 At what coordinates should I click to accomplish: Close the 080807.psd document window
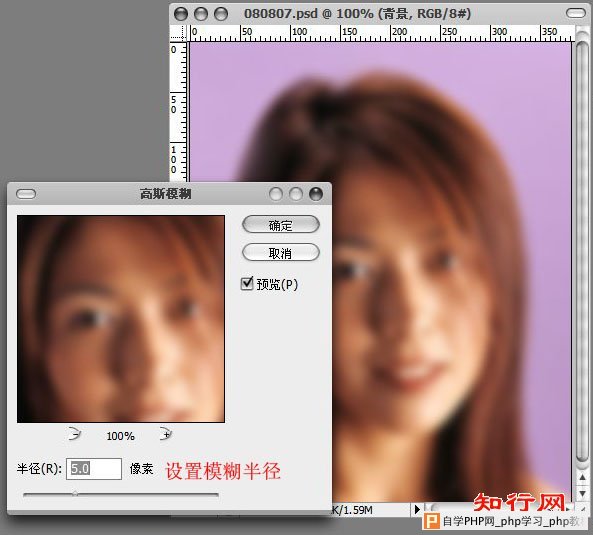(181, 14)
